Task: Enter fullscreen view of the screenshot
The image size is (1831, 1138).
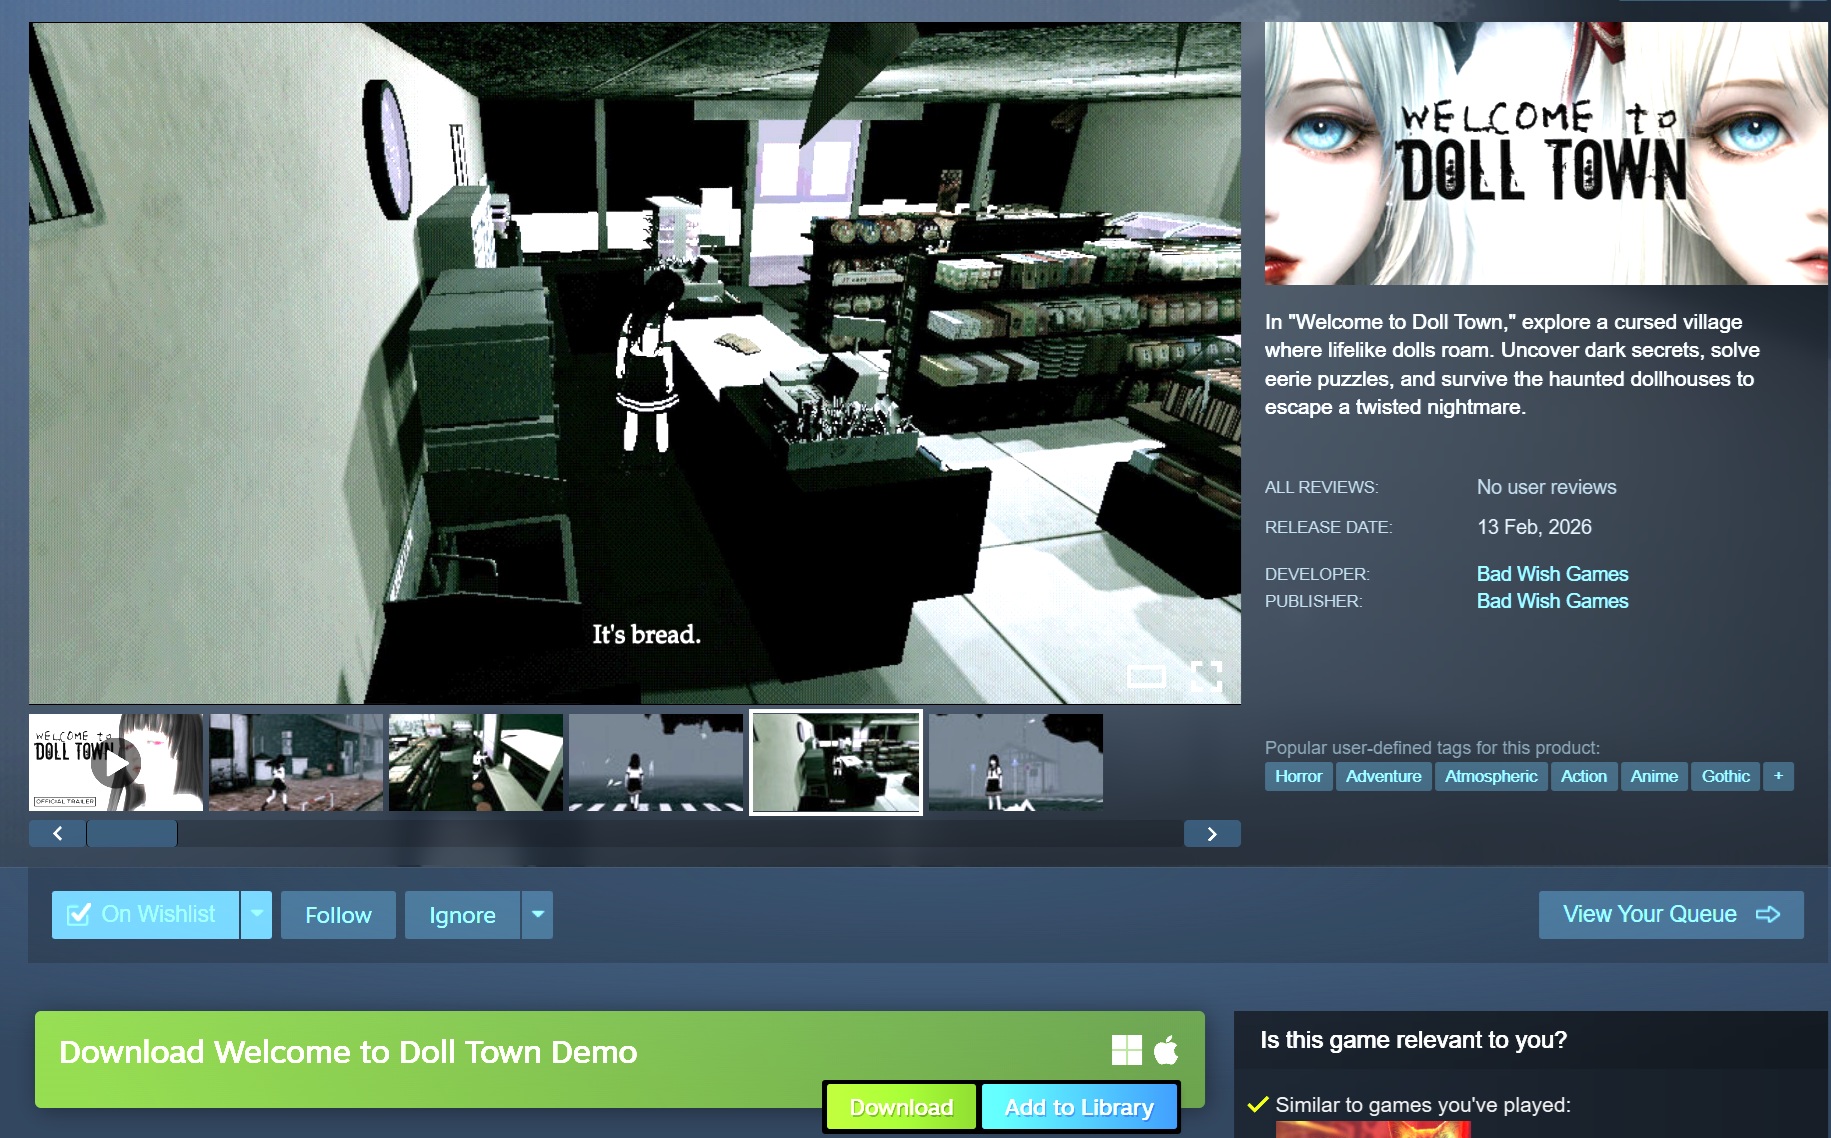Action: tap(1206, 677)
